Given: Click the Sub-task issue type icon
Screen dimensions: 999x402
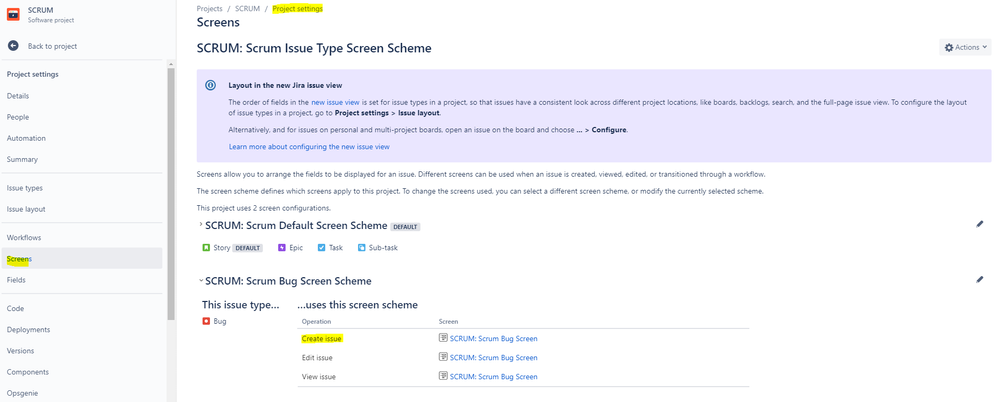Looking at the screenshot, I should 361,247.
